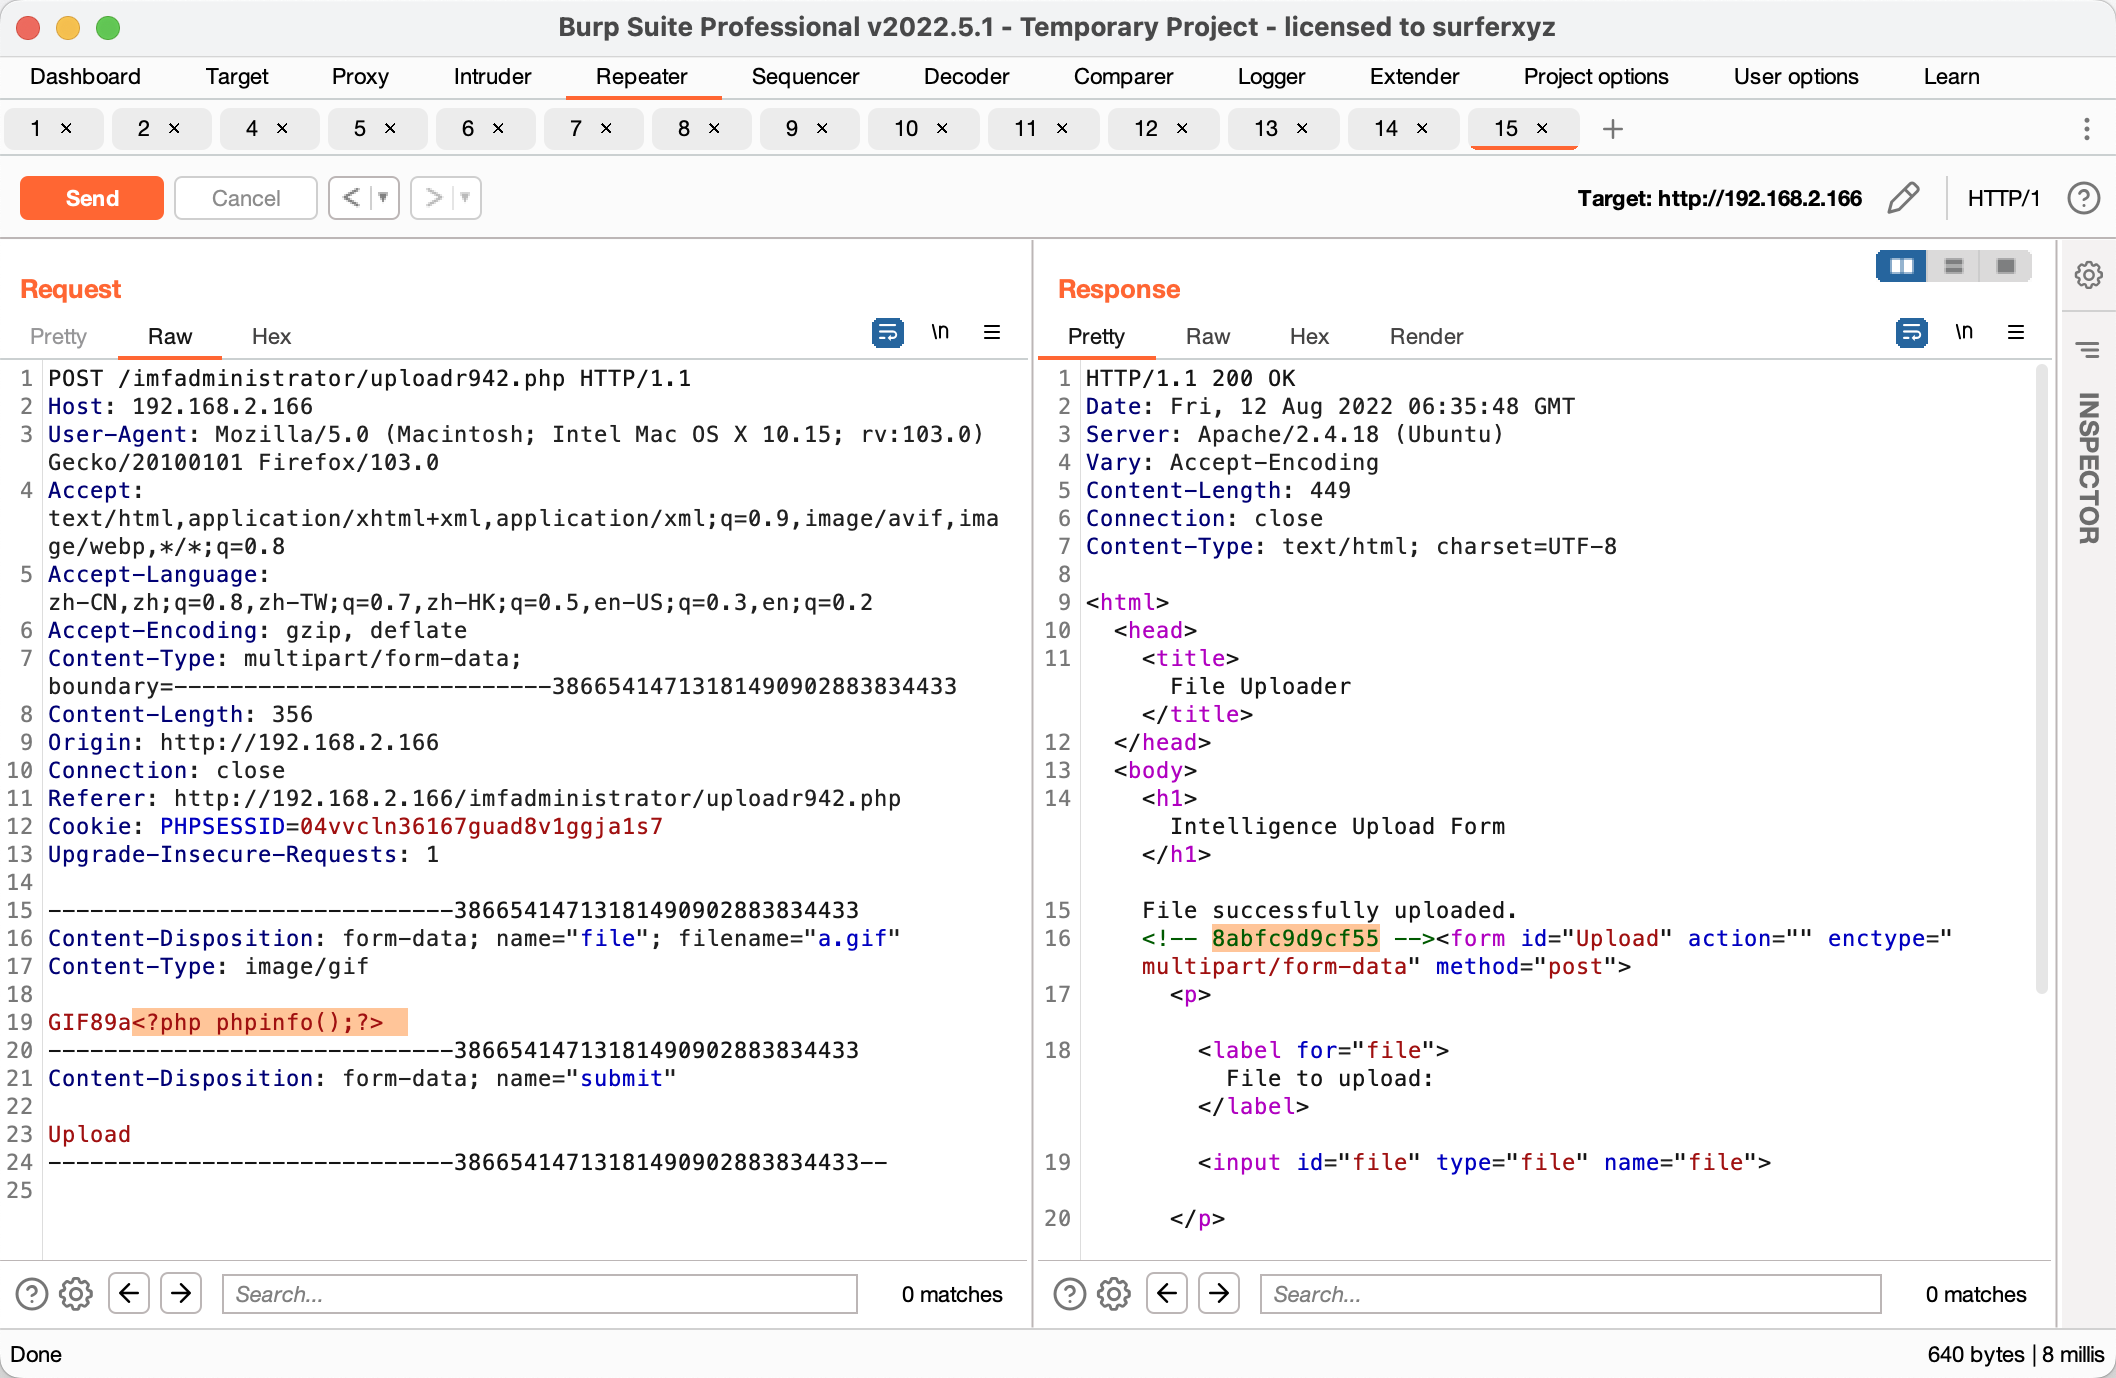Click the Target tab
Viewport: 2116px width, 1378px height.
pos(237,77)
